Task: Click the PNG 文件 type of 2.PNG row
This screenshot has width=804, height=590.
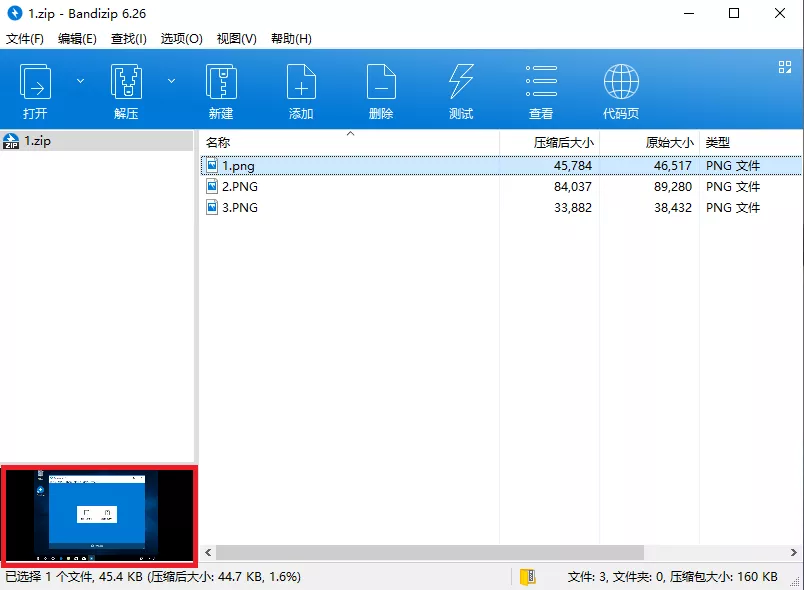Action: click(733, 187)
